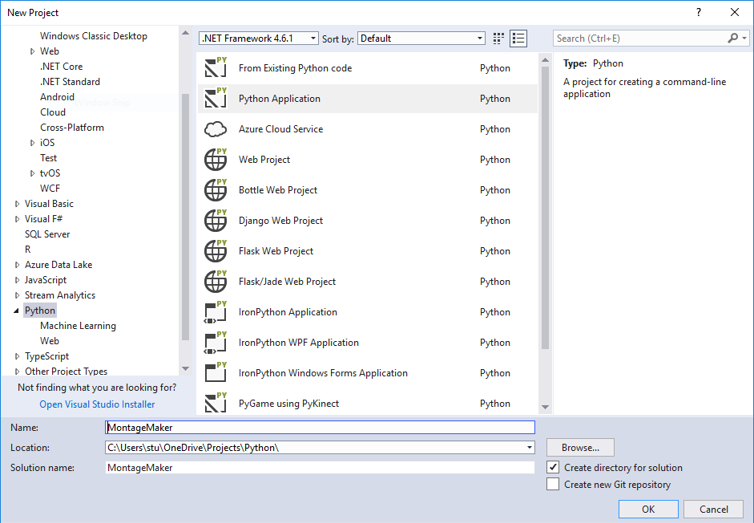The image size is (754, 523).
Task: Select the SQL Server category
Action: [47, 234]
